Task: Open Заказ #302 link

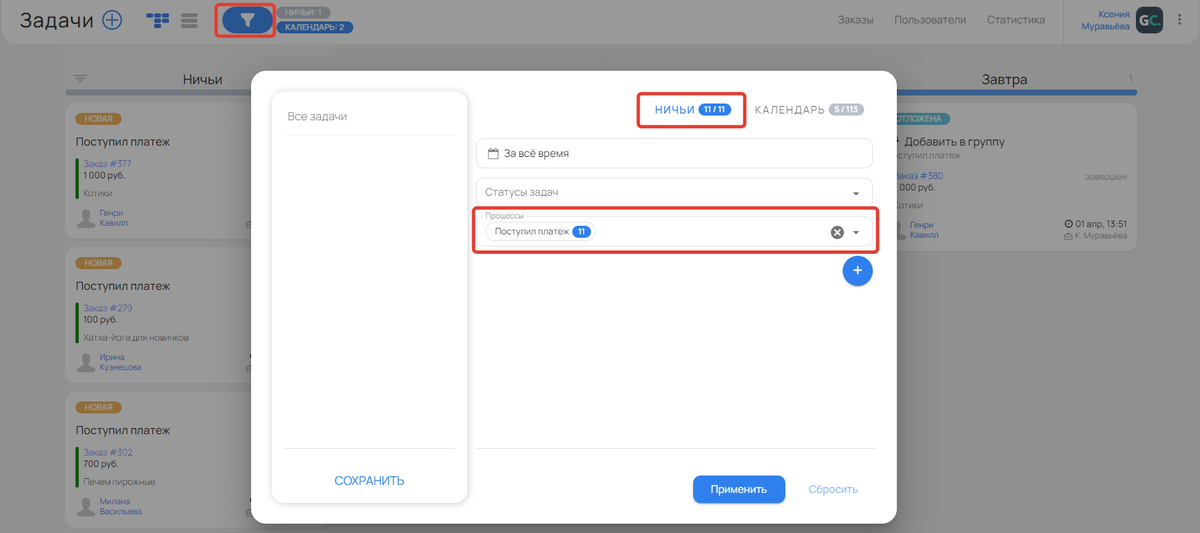Action: (x=107, y=453)
